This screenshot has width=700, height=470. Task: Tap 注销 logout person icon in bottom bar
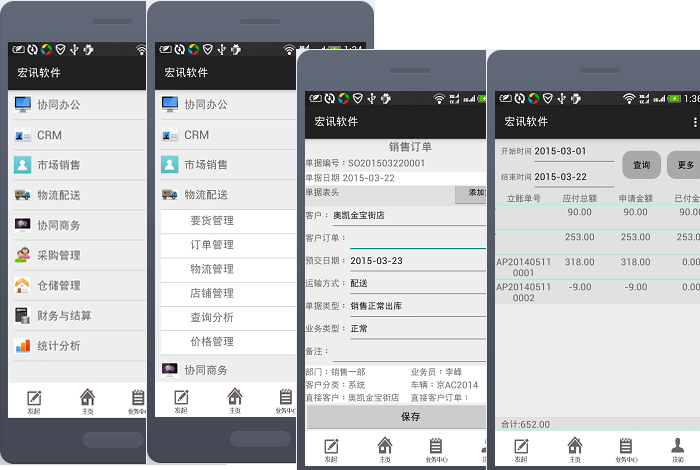tap(678, 447)
